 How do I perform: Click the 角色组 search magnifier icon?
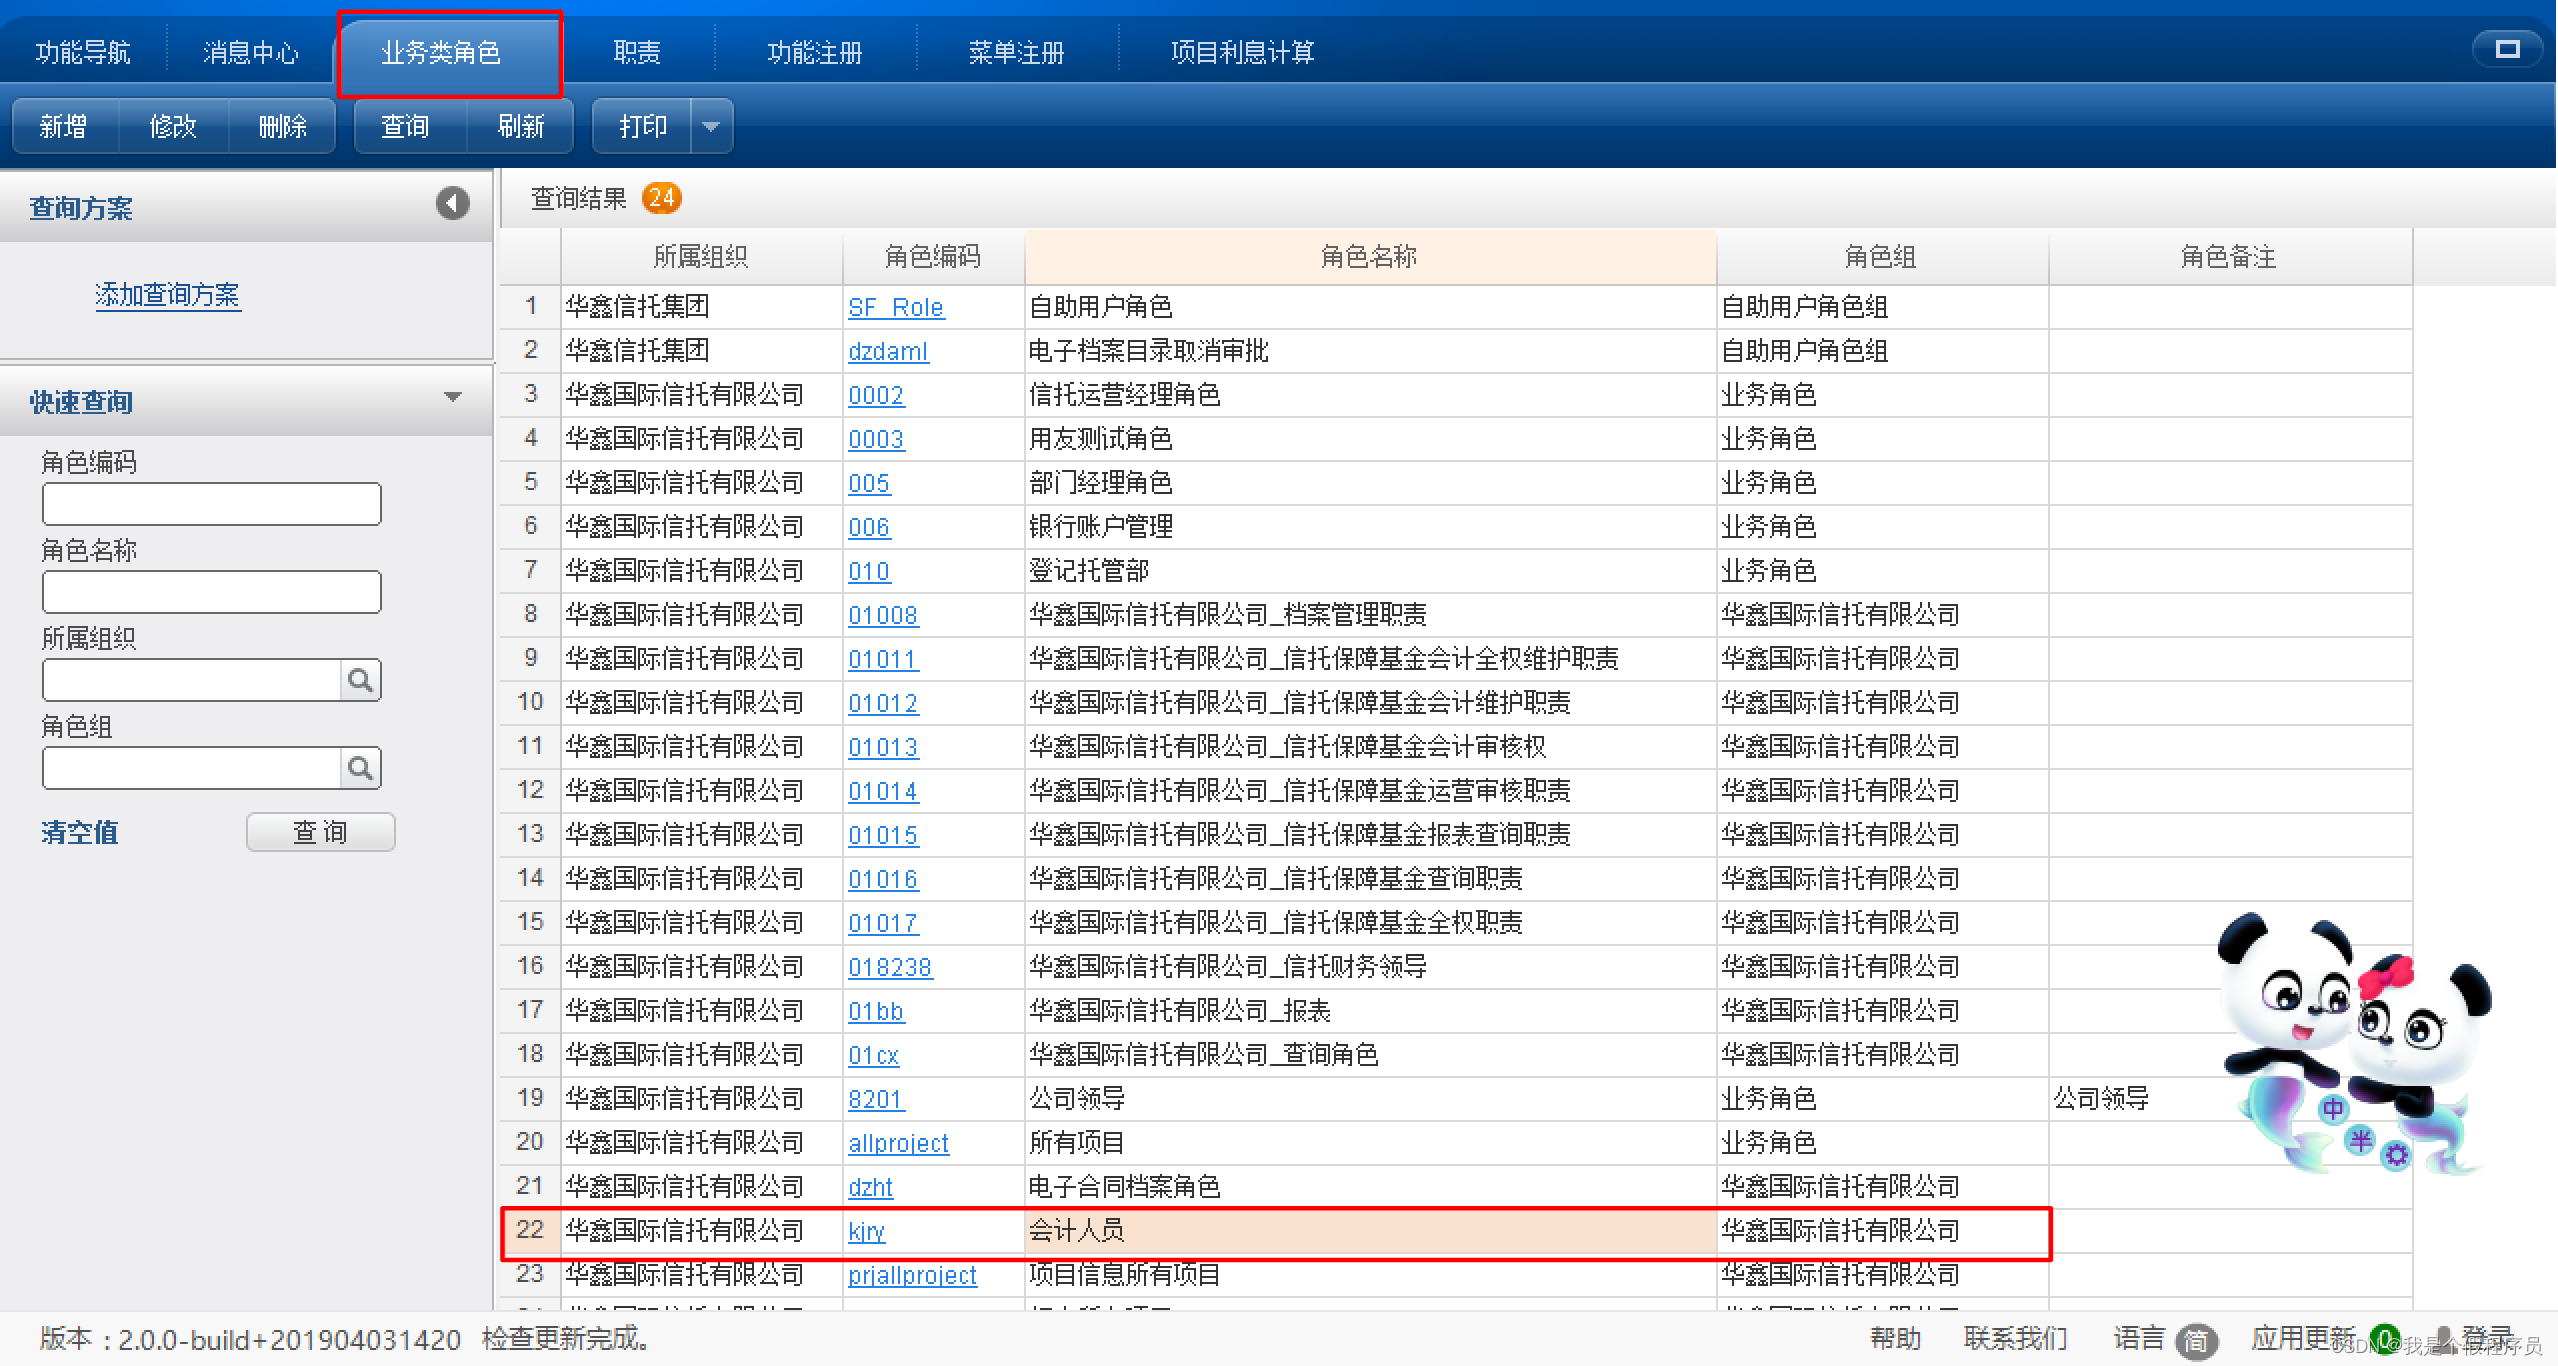point(360,769)
